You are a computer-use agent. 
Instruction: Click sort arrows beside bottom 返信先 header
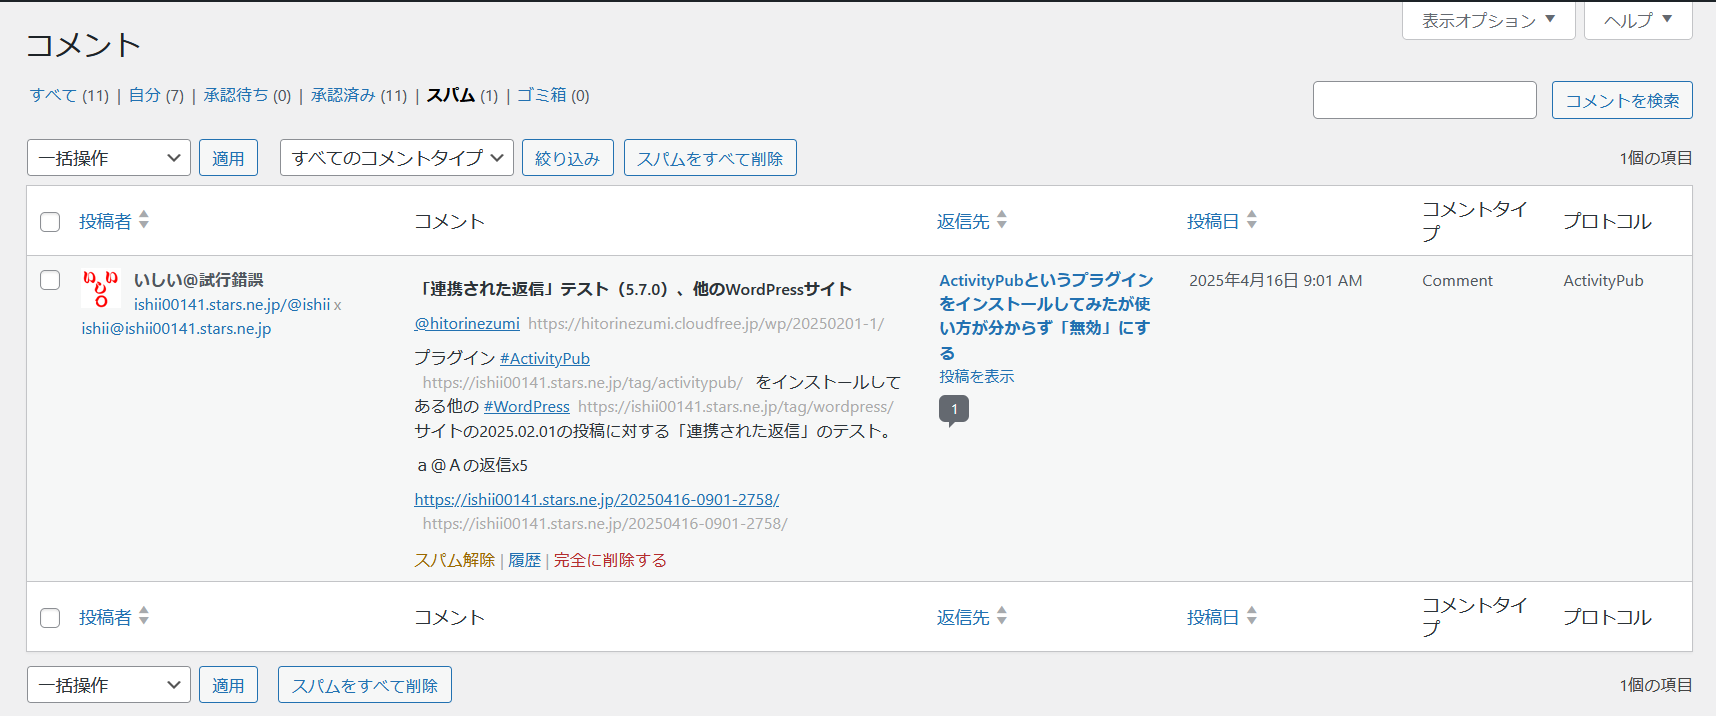[1002, 616]
